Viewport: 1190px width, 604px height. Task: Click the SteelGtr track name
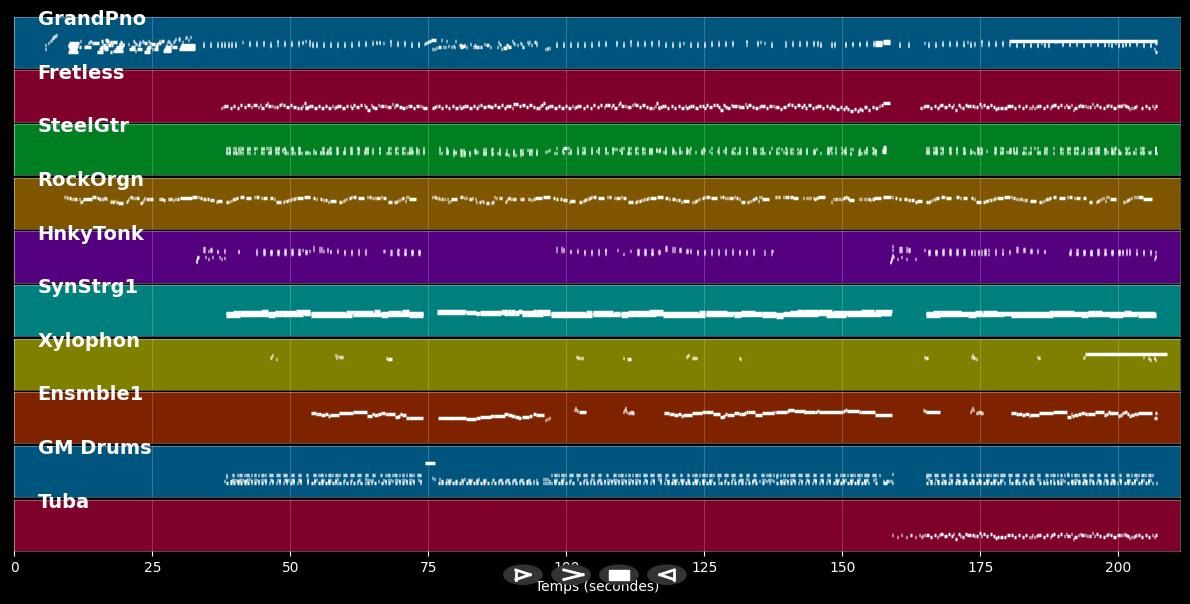point(83,126)
